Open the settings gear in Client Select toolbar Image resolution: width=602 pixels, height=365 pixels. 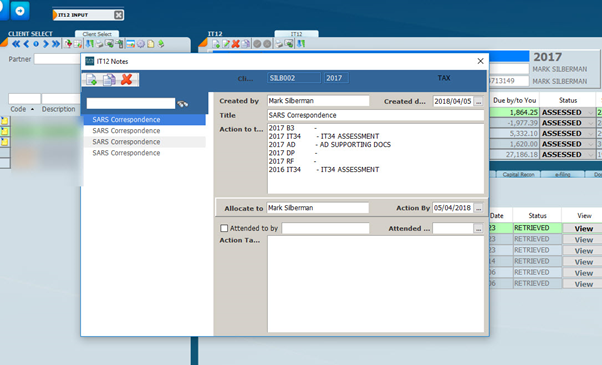click(141, 44)
